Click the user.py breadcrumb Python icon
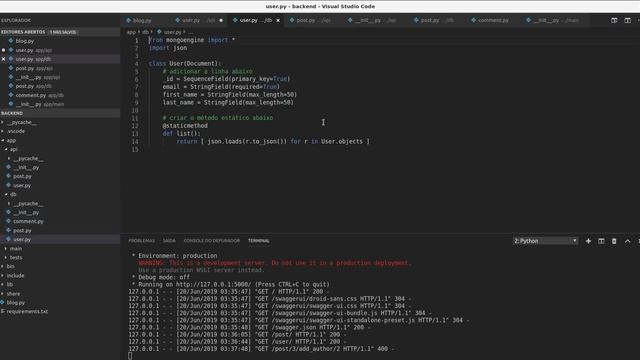This screenshot has width=640, height=360. (159, 31)
